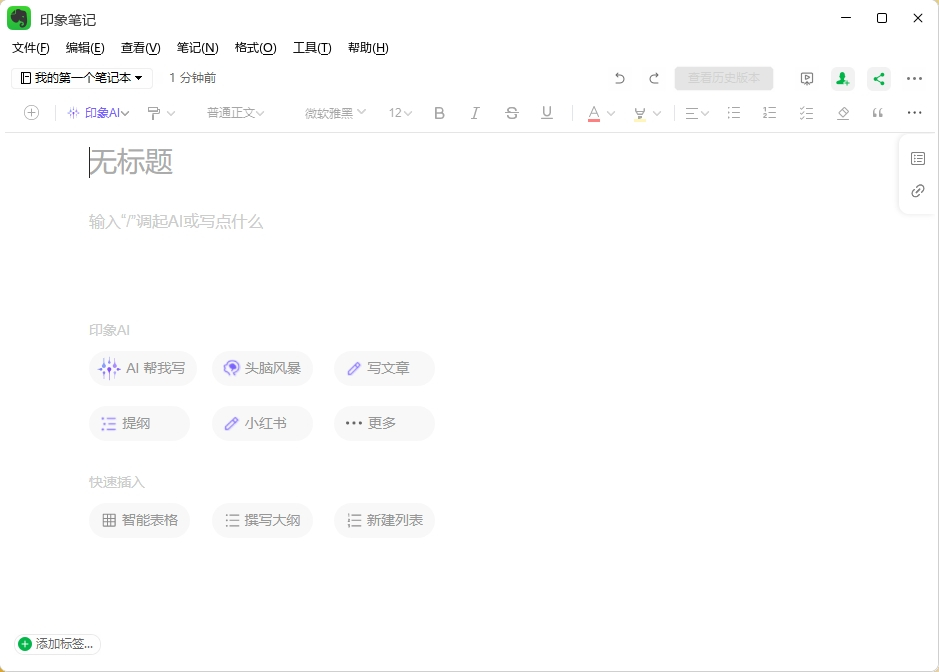Open the font size dropdown
The image size is (939, 672).
tap(399, 112)
